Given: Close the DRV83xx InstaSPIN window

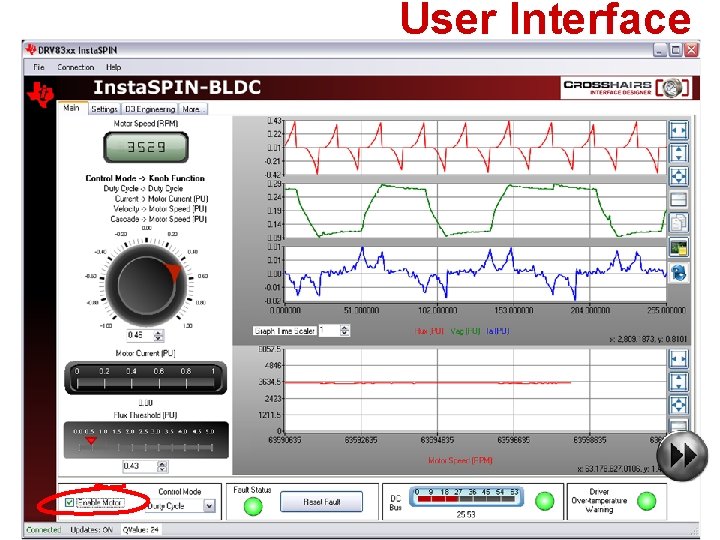Looking at the screenshot, I should coord(692,50).
